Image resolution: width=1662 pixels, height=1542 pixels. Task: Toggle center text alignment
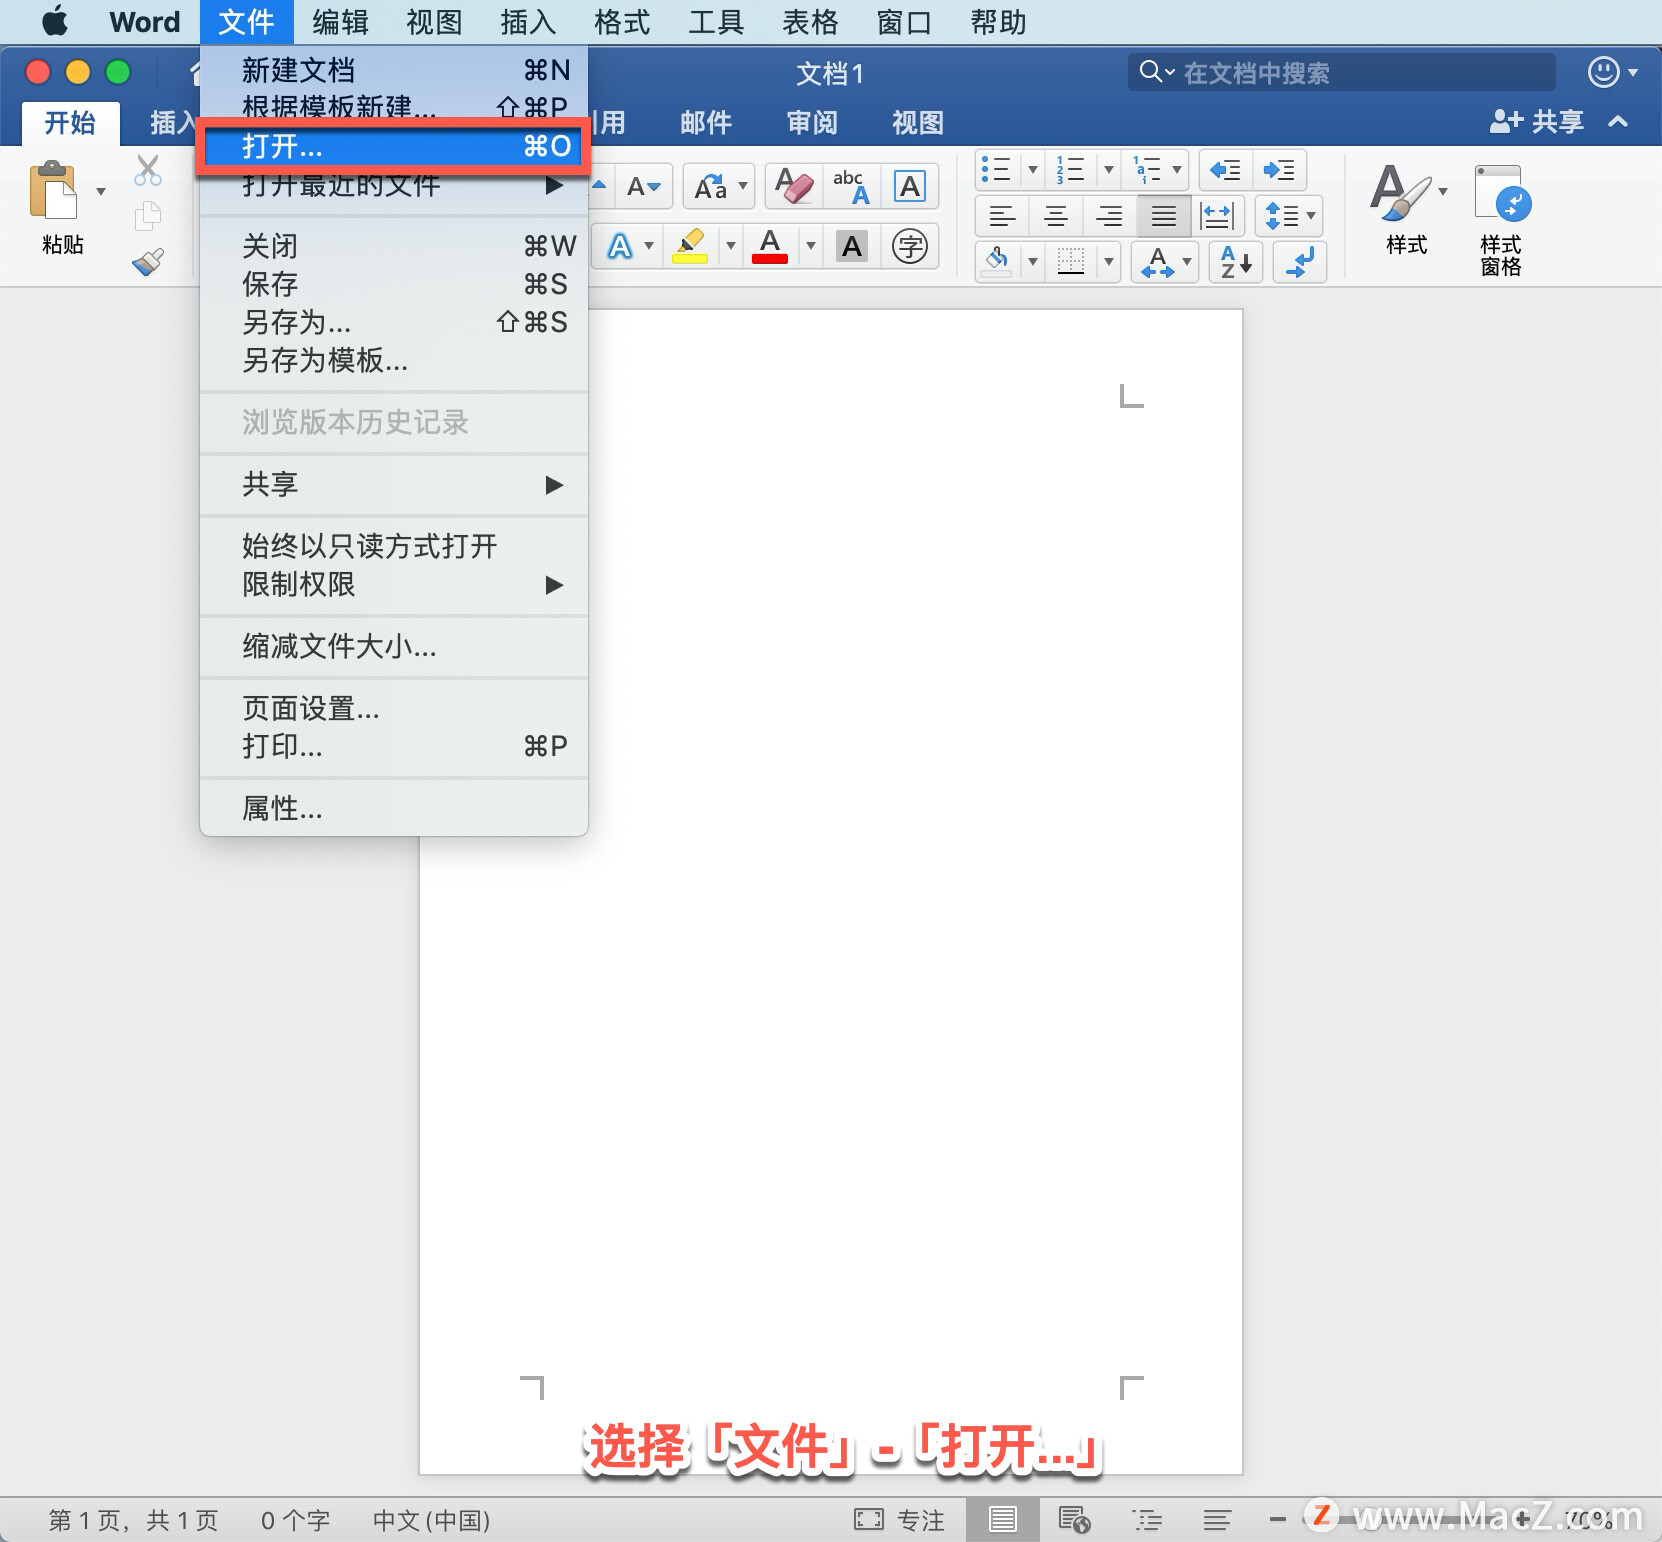1056,215
